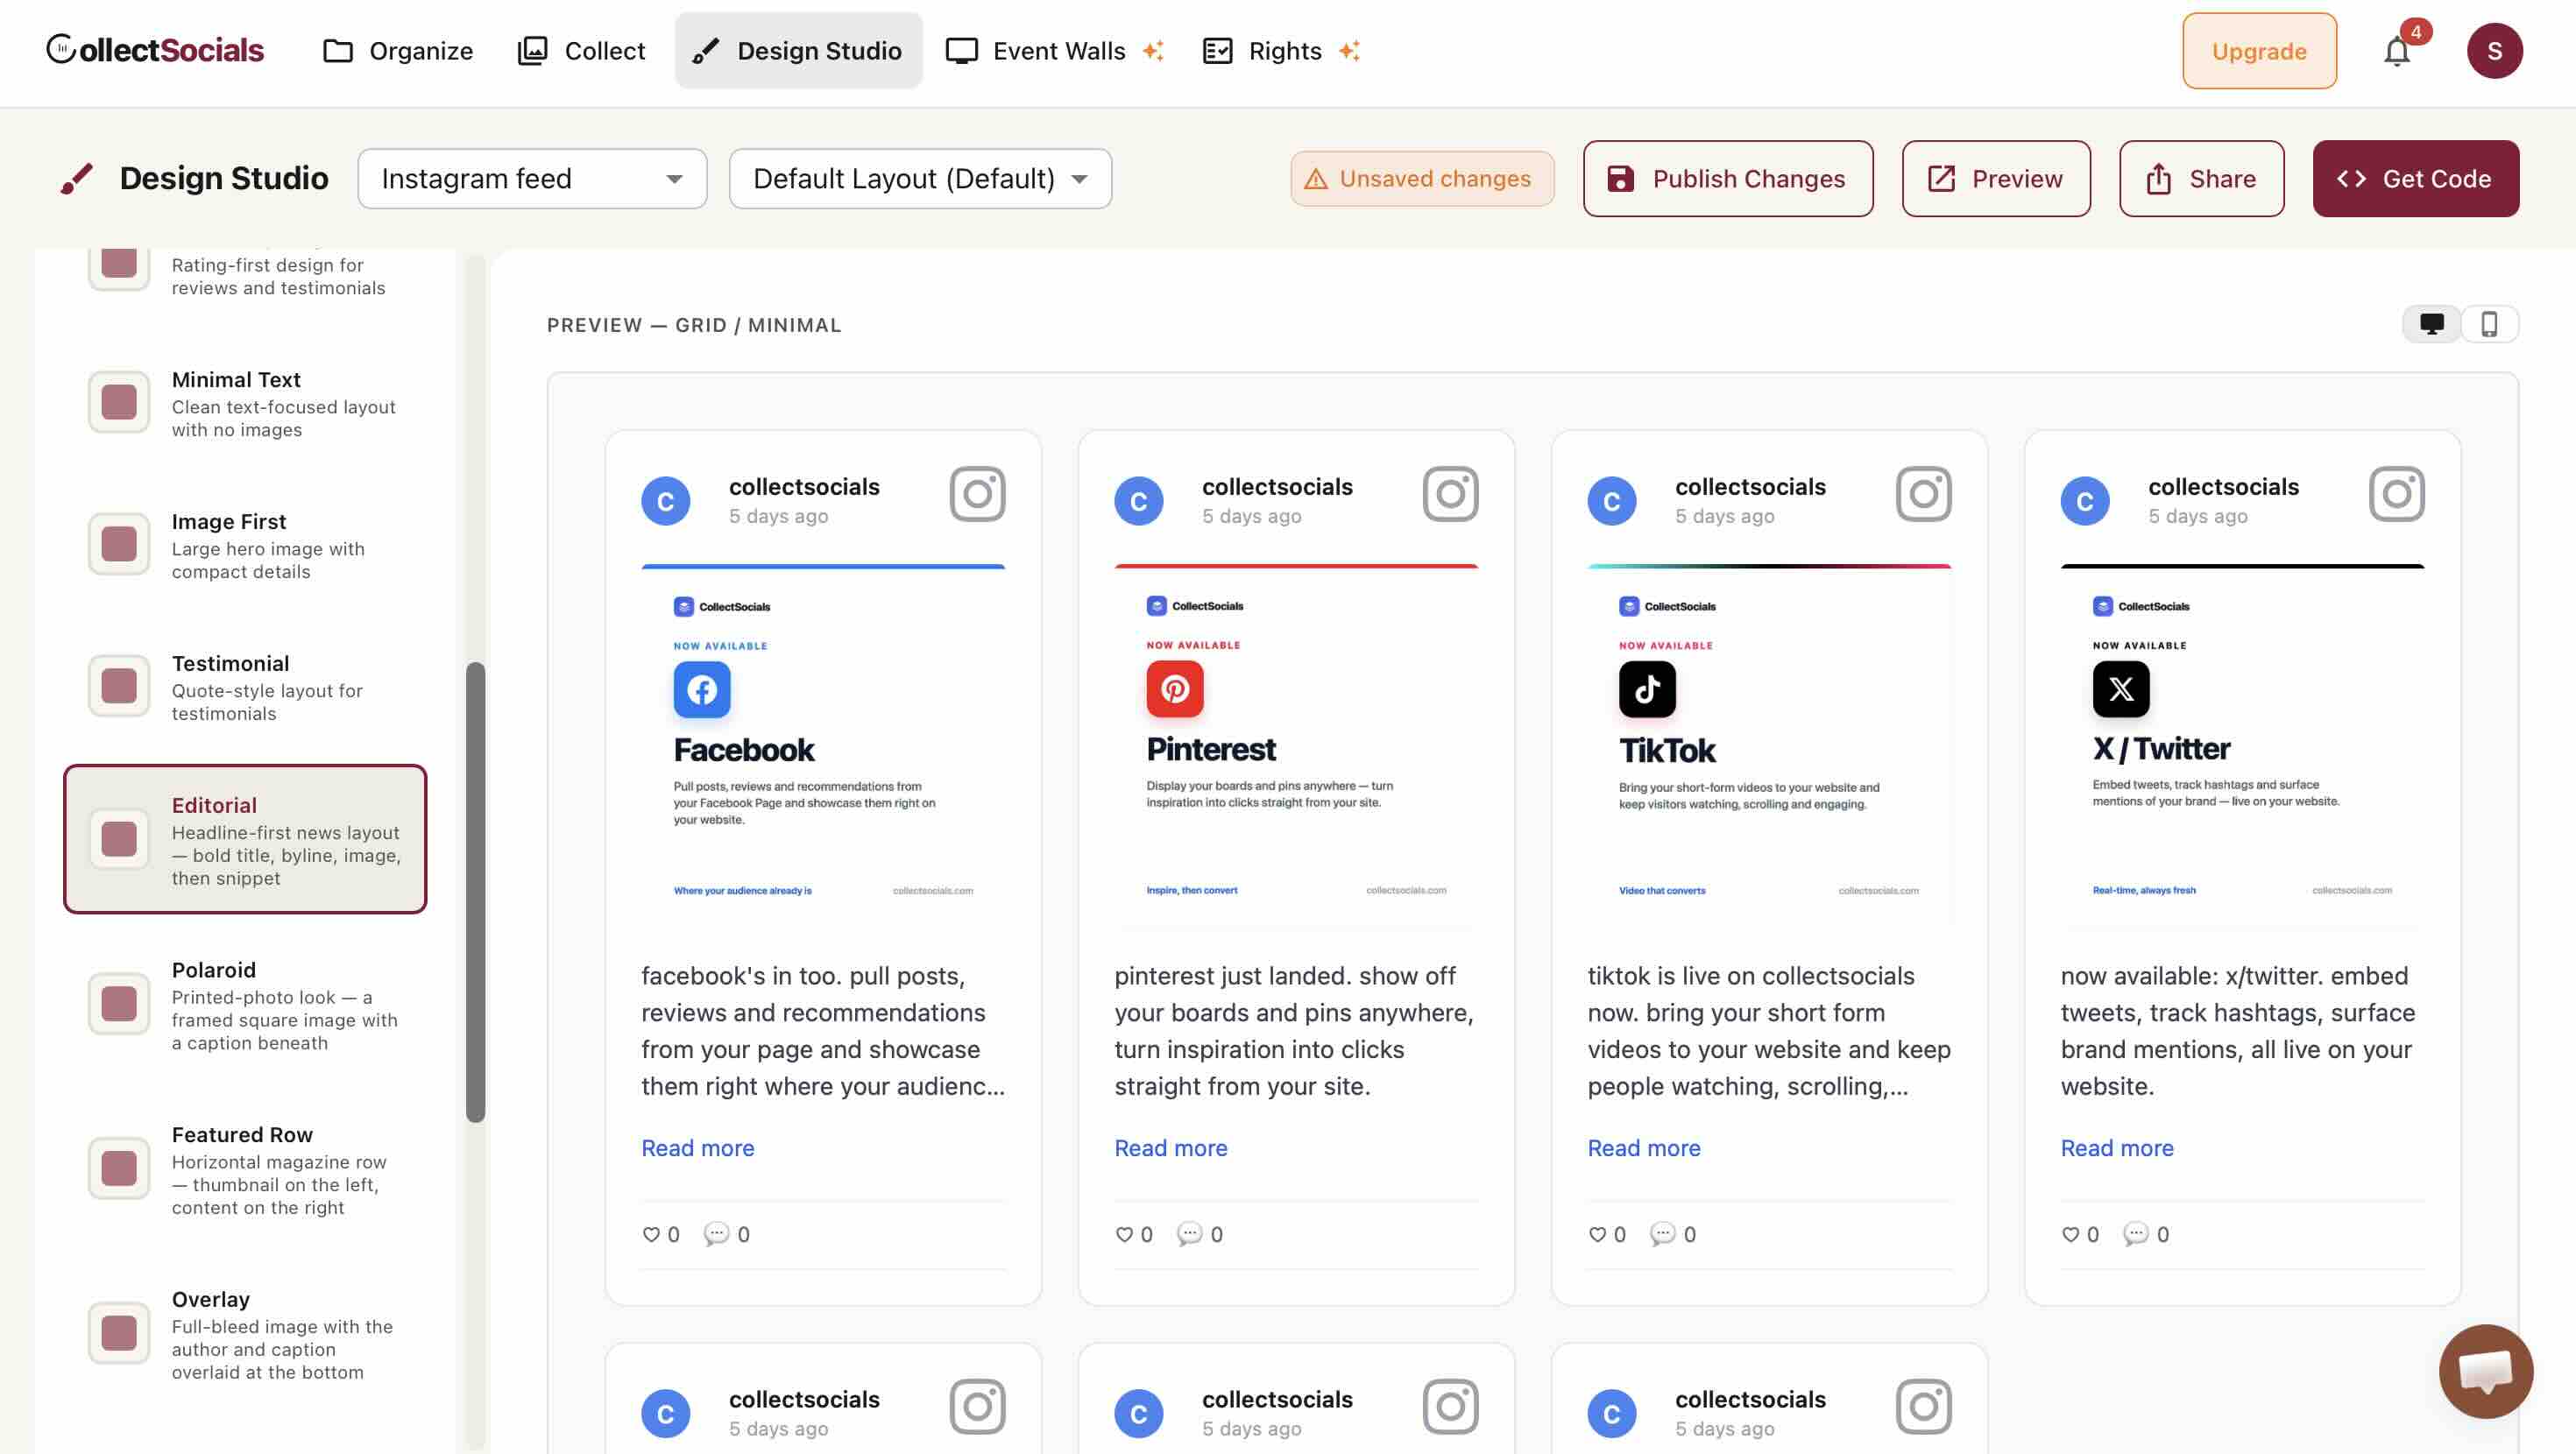This screenshot has width=2576, height=1454.
Task: Click the avatar on the TikTok post card
Action: coord(1612,501)
